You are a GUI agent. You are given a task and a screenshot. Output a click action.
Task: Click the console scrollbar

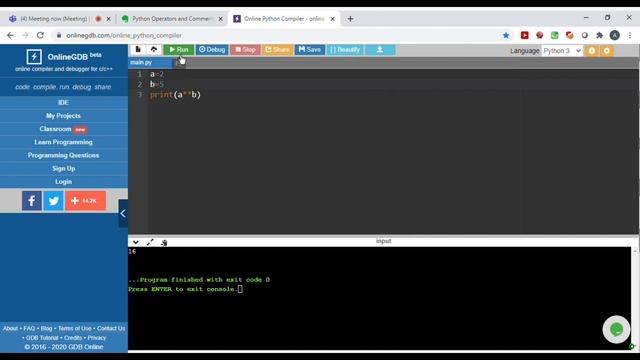point(635,298)
